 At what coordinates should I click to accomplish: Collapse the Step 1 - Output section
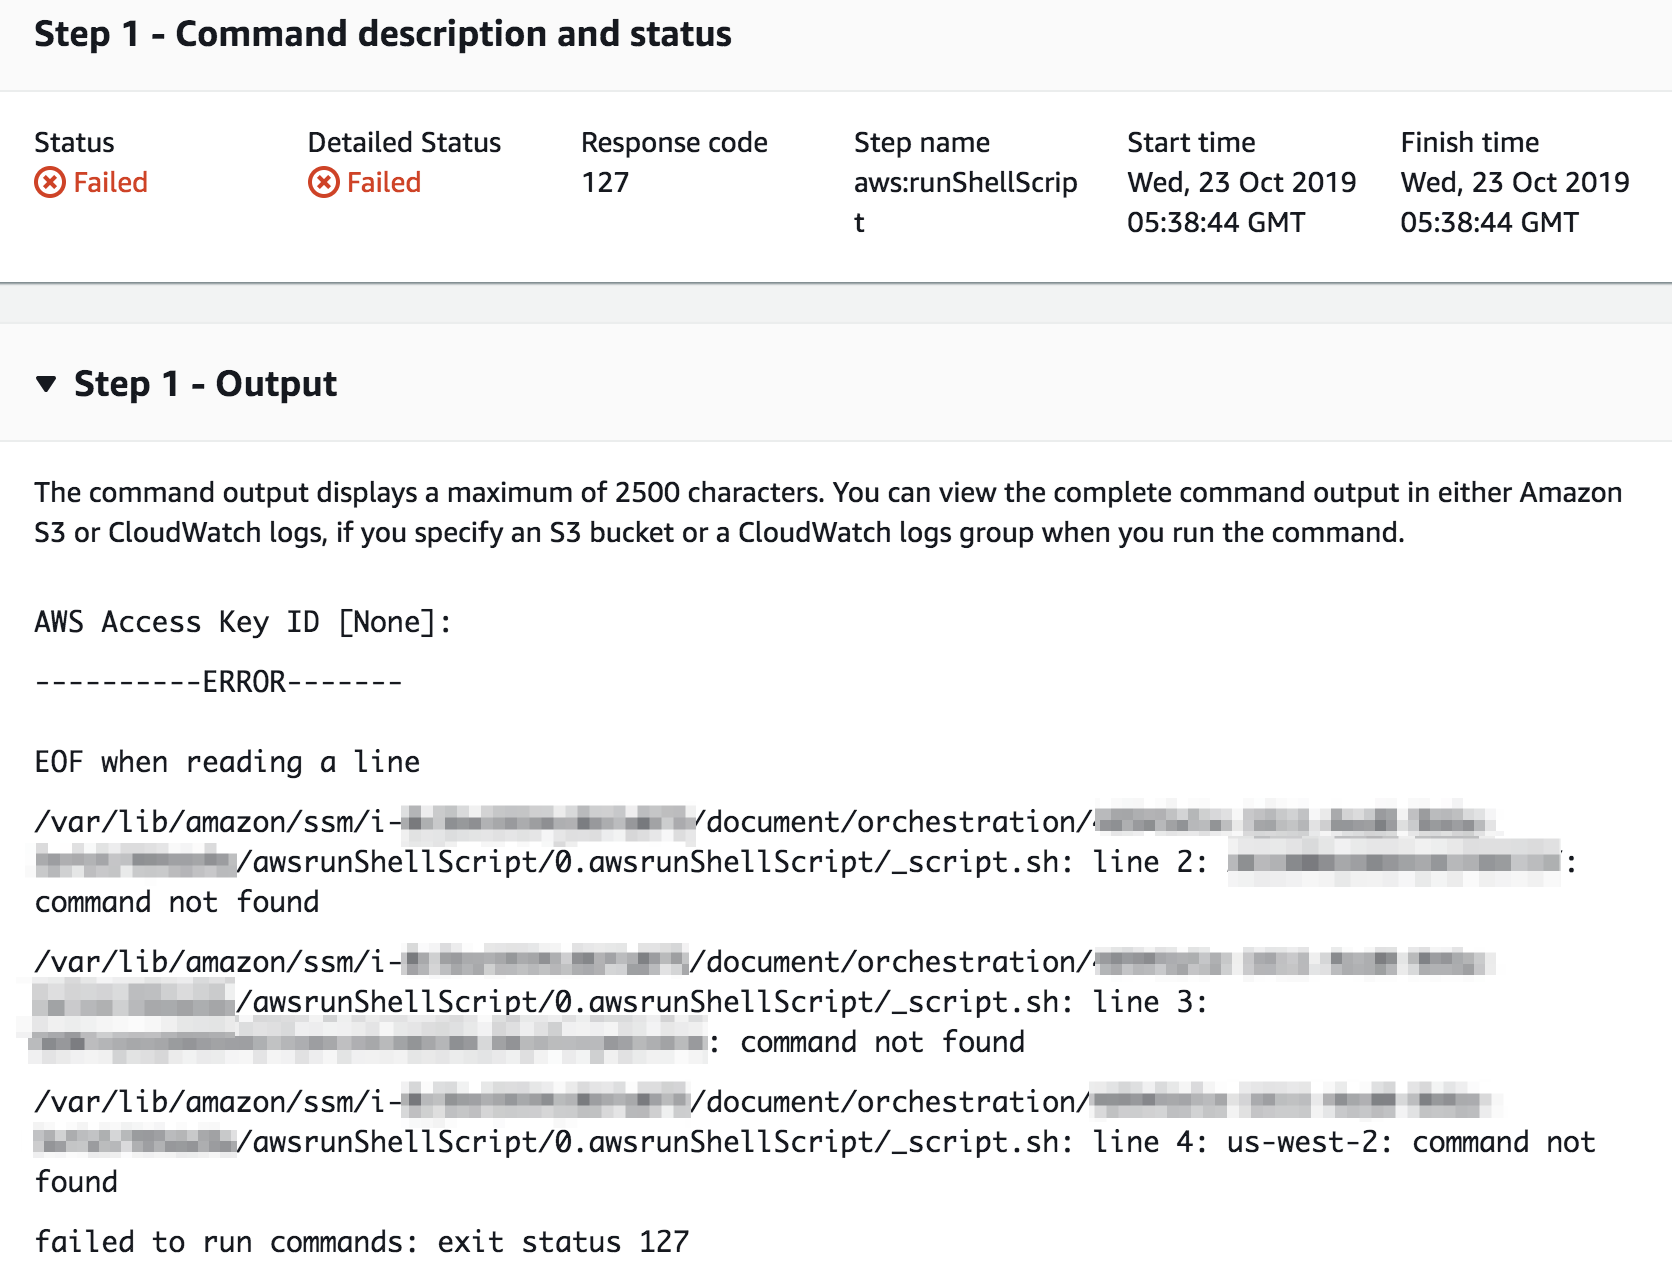coord(46,384)
